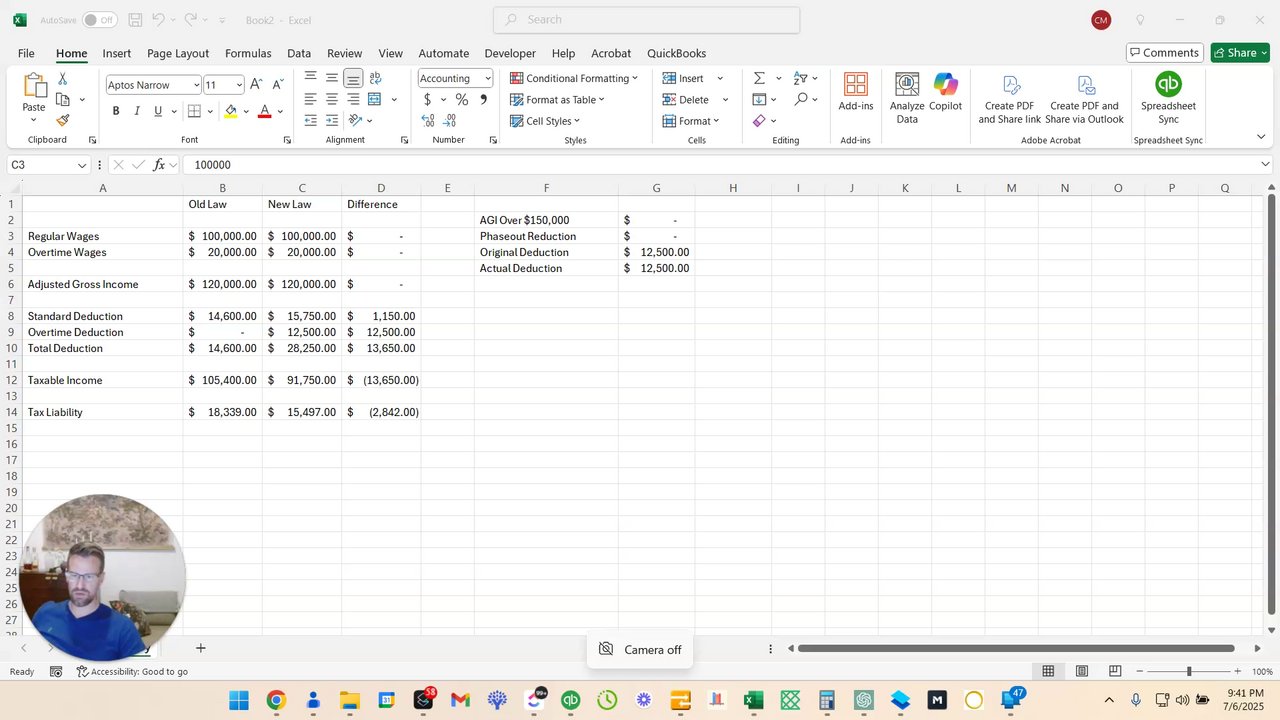Click the Paste clipboard icon
The width and height of the screenshot is (1280, 720).
pyautogui.click(x=34, y=86)
